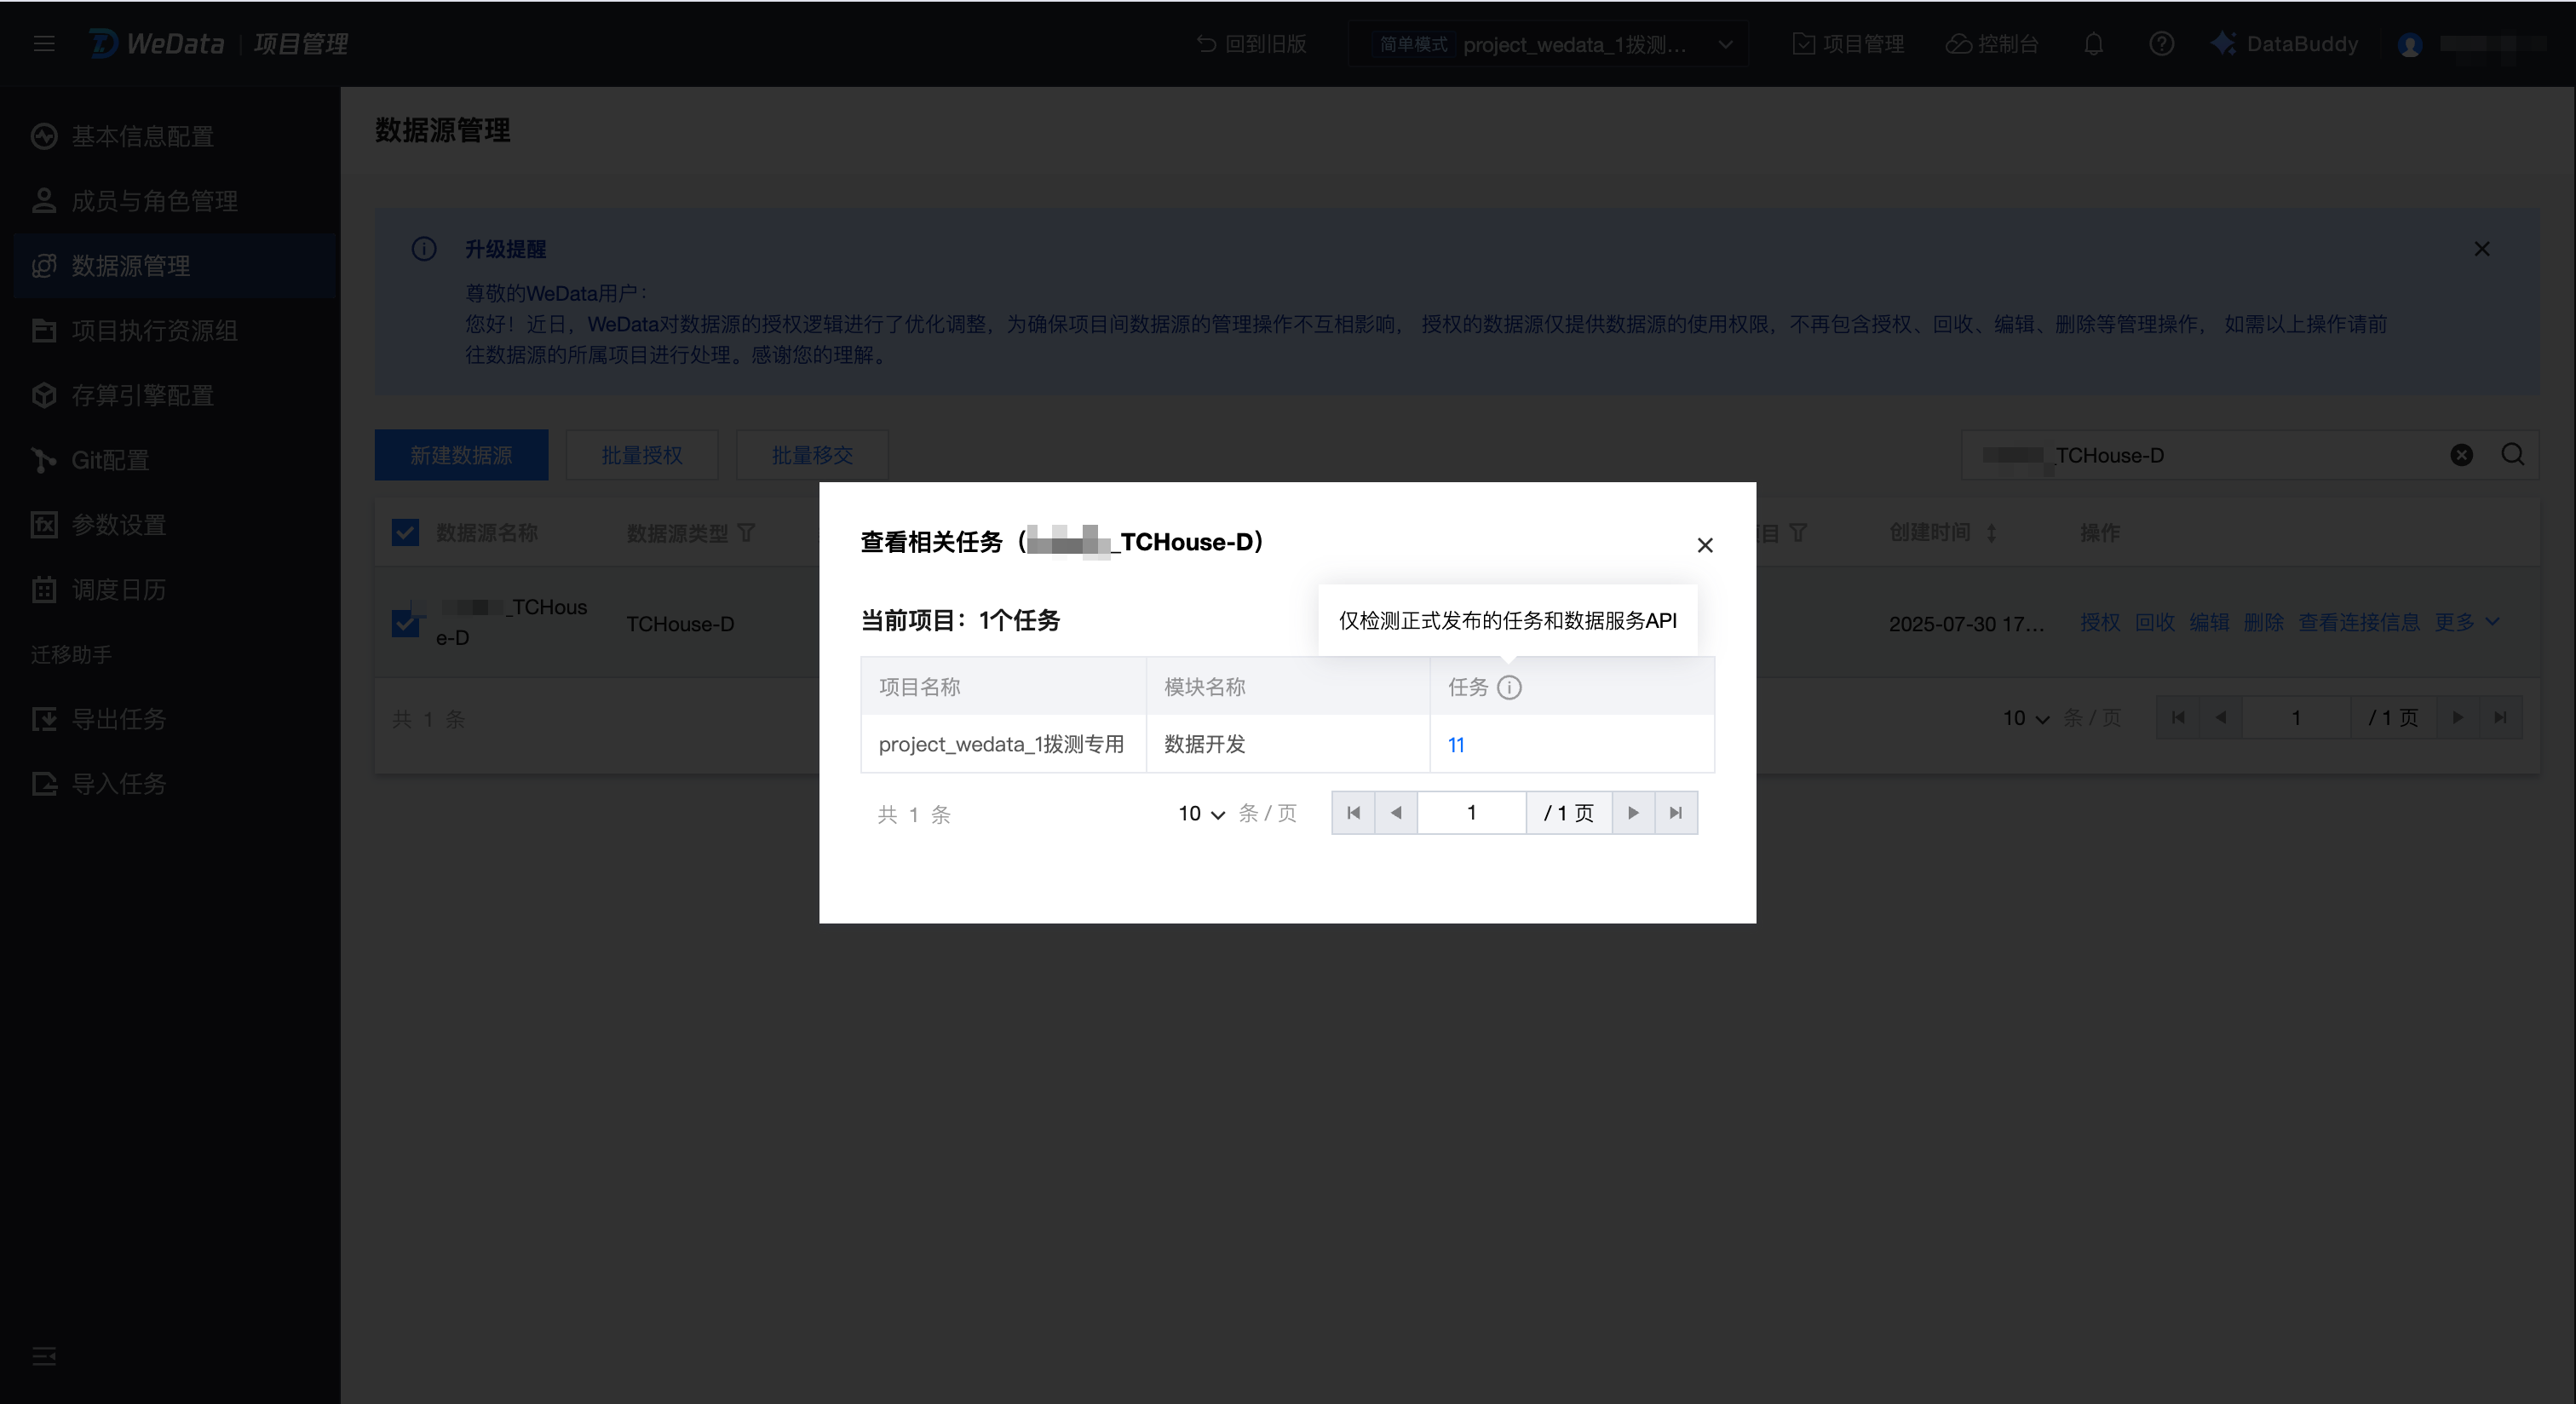Toggle the select-all header checkbox

405,532
